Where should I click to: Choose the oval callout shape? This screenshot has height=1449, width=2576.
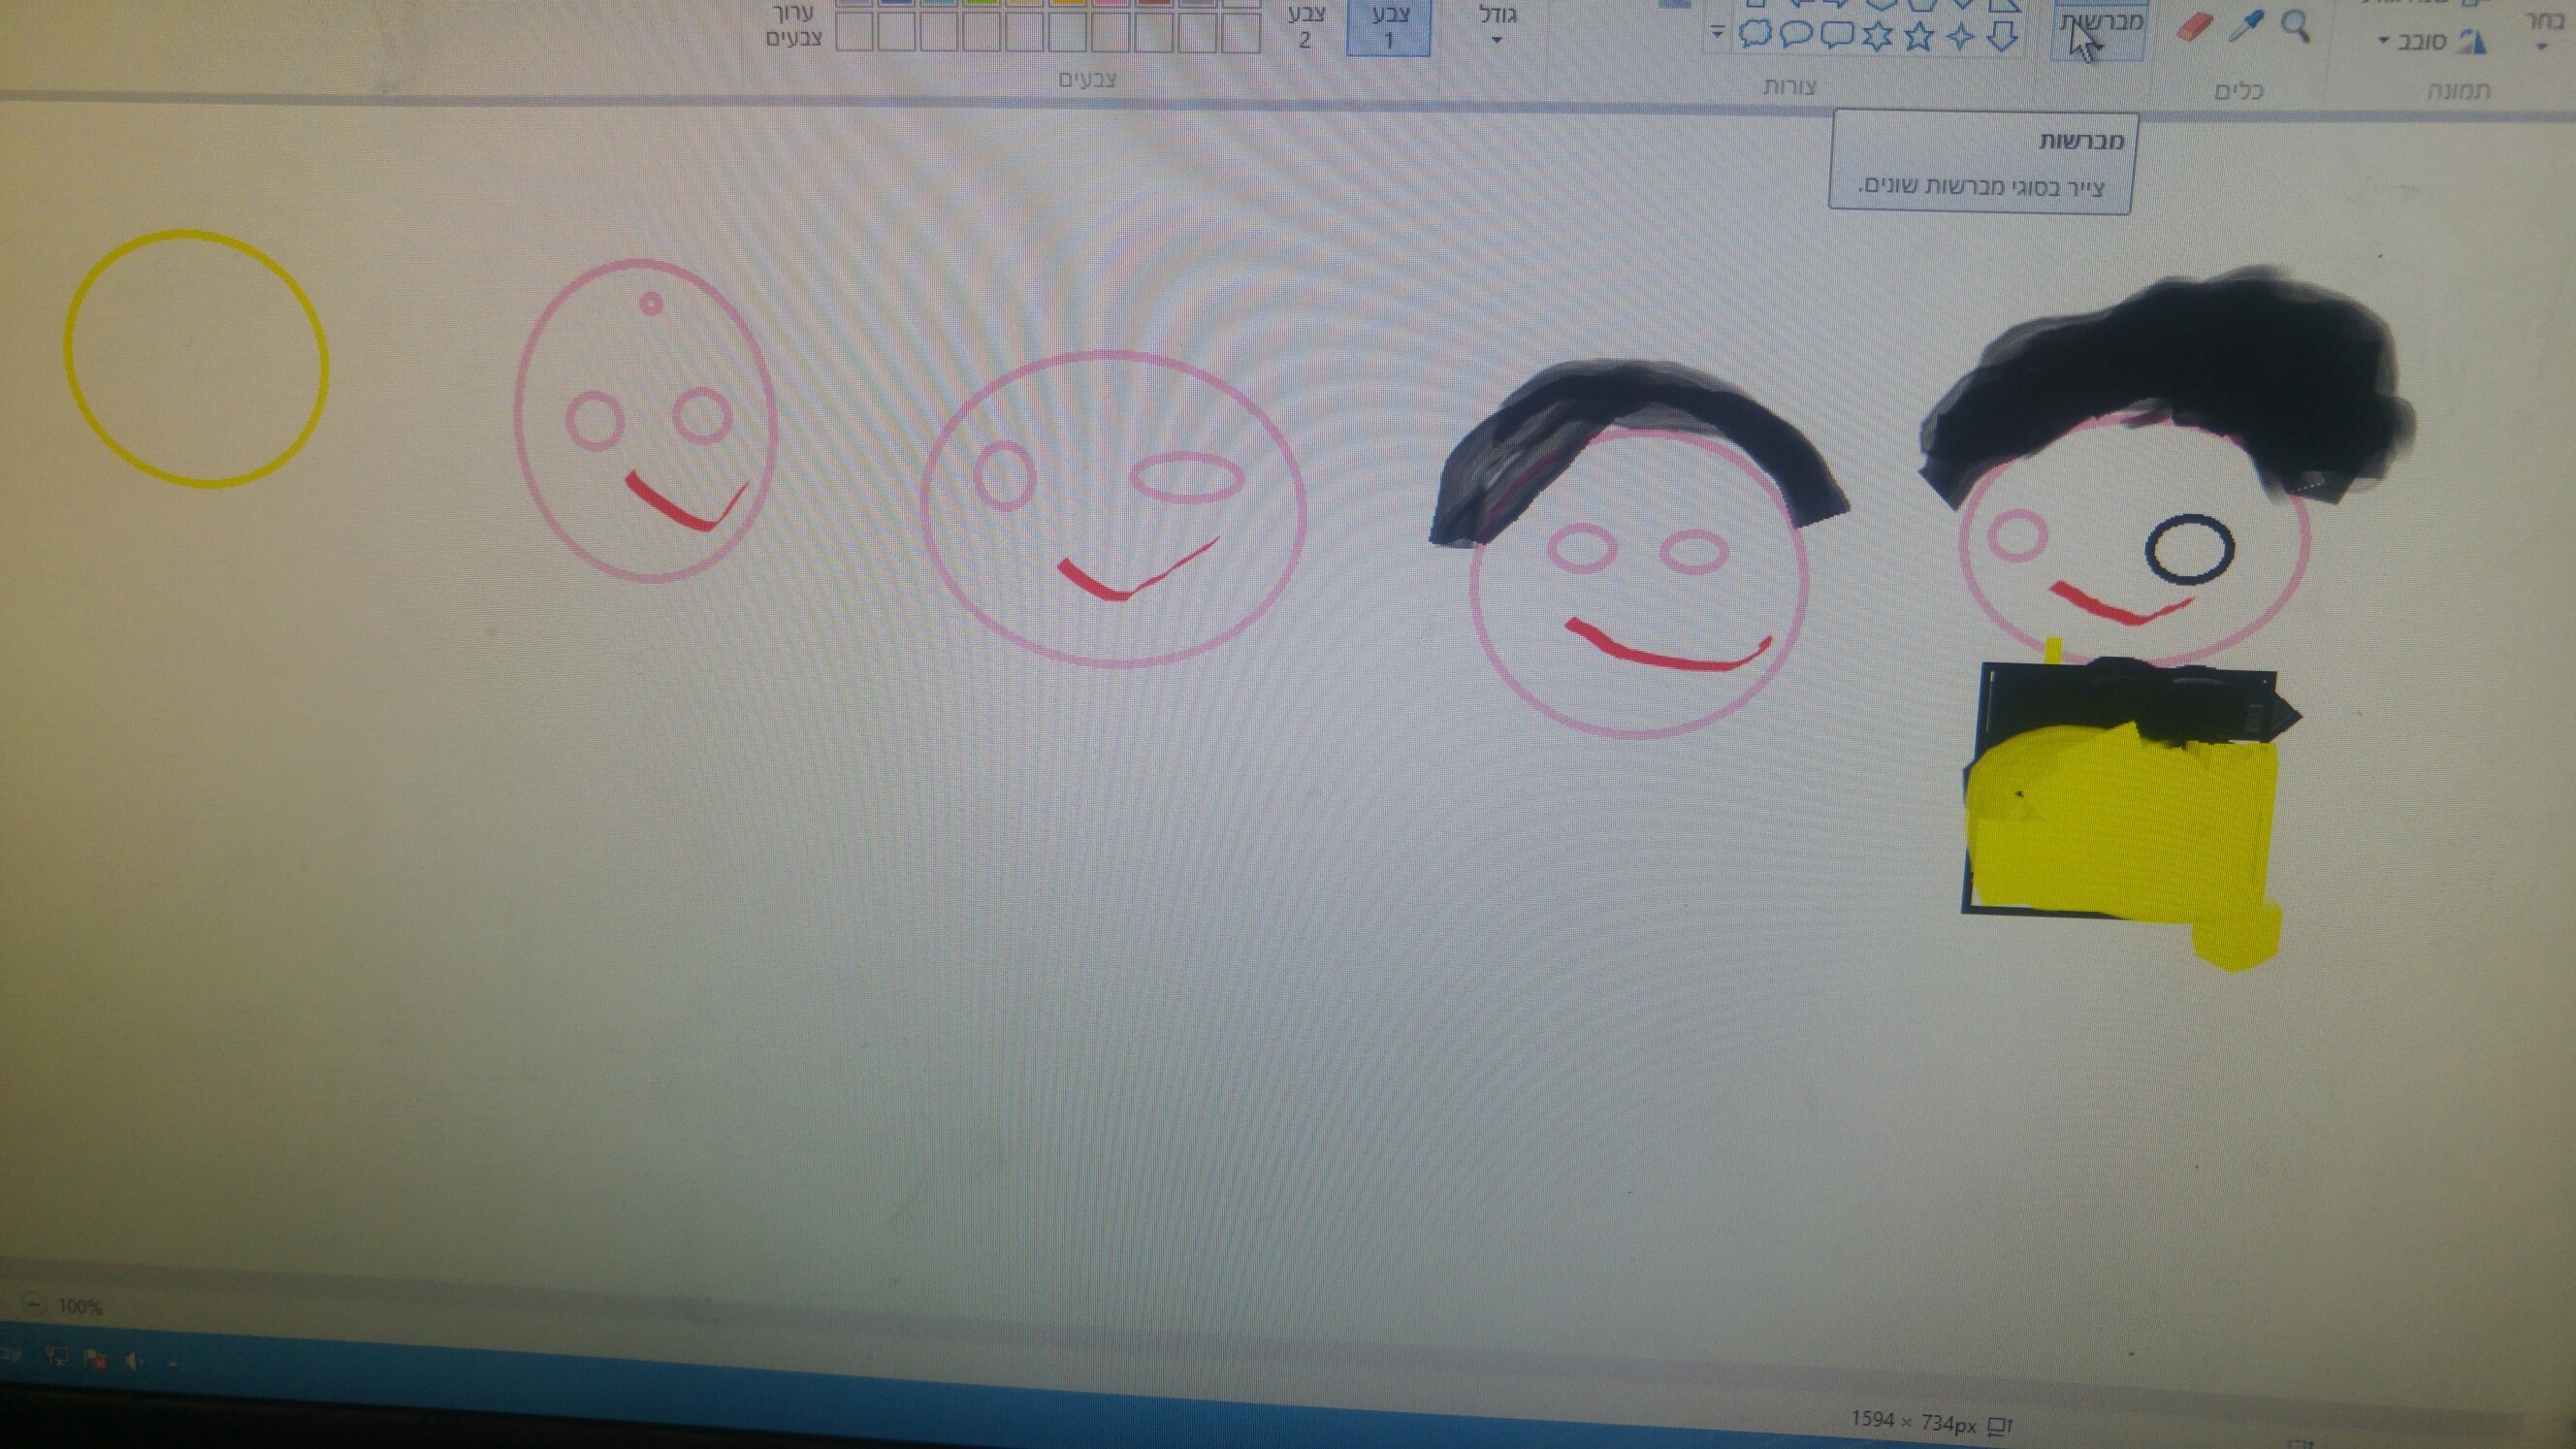1796,35
